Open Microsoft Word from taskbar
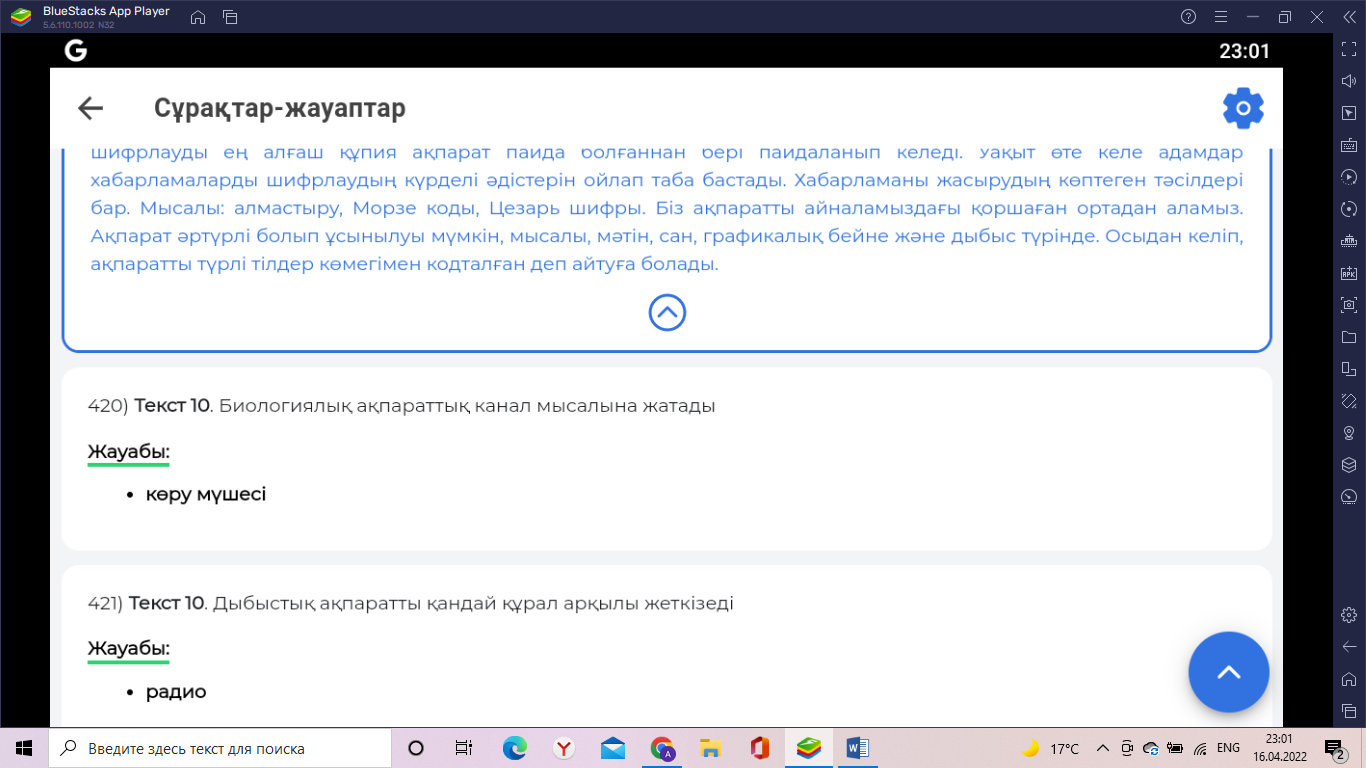 click(858, 748)
